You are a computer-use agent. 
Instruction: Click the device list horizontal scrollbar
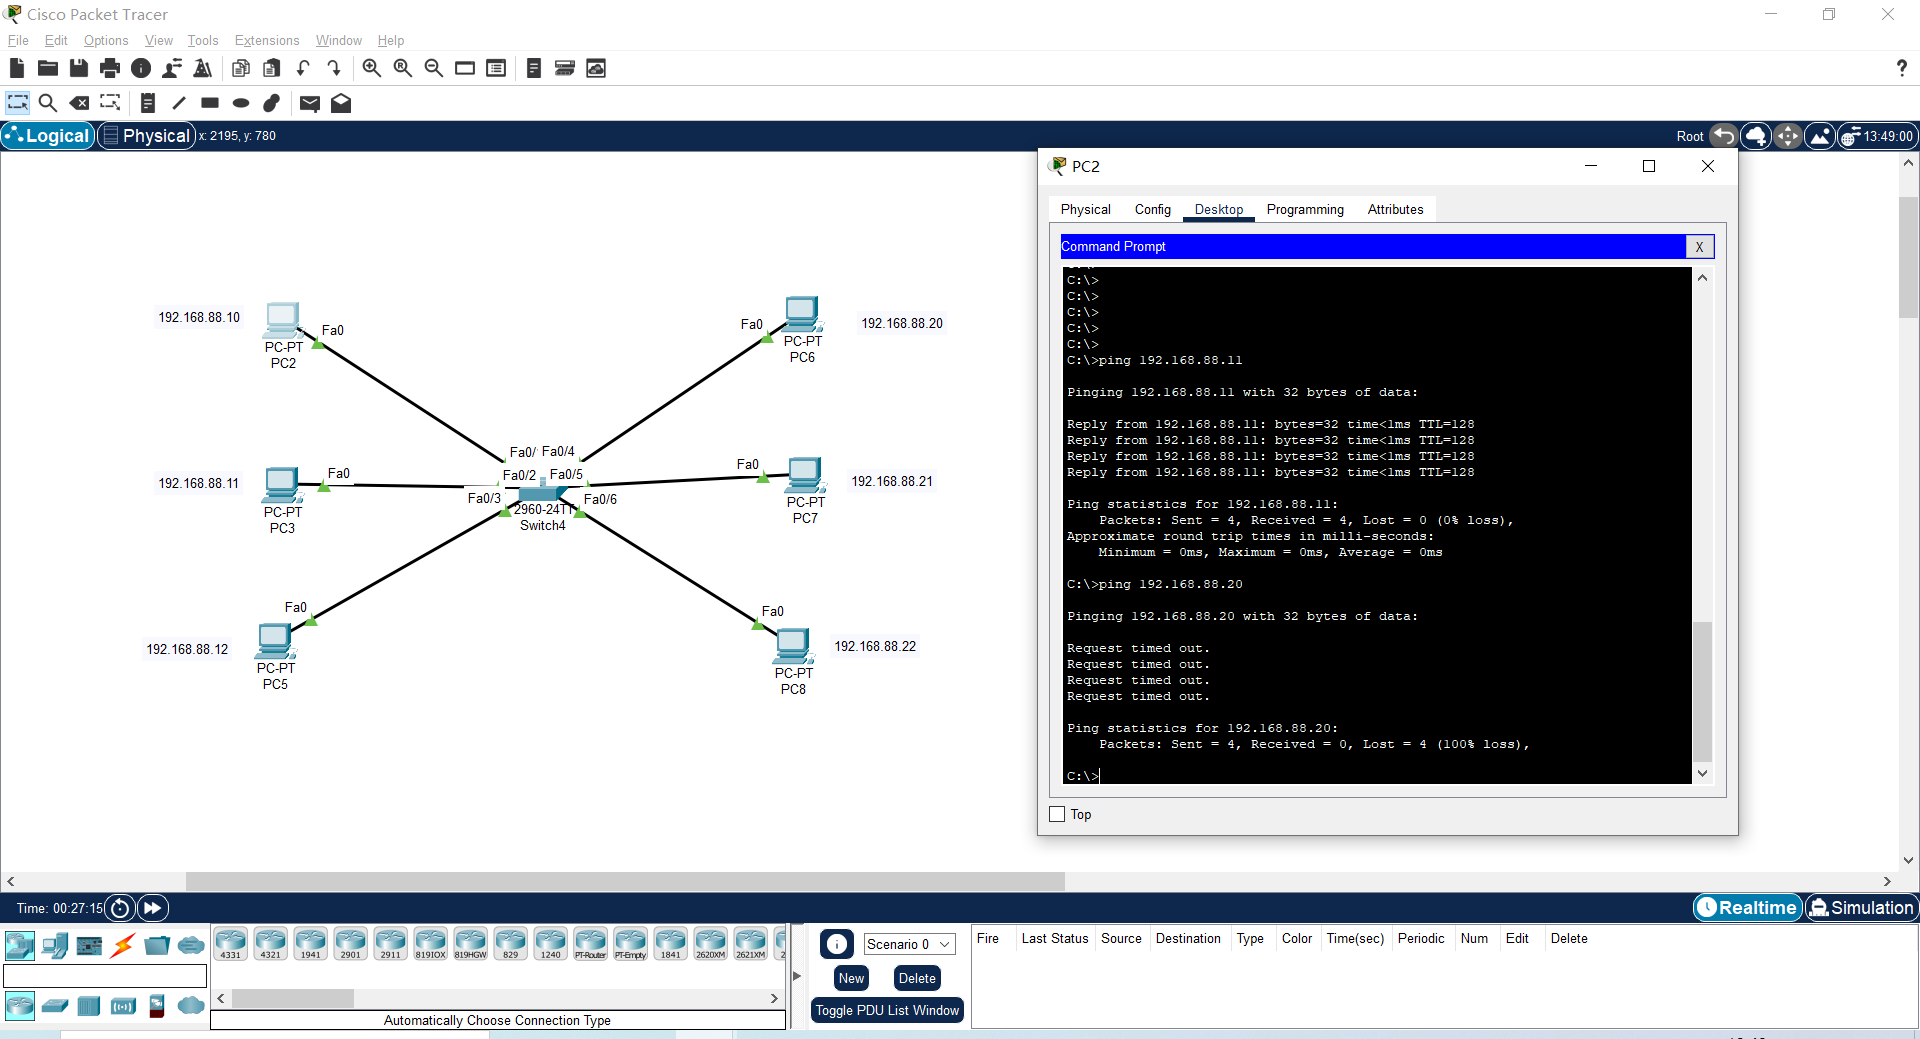pos(293,998)
